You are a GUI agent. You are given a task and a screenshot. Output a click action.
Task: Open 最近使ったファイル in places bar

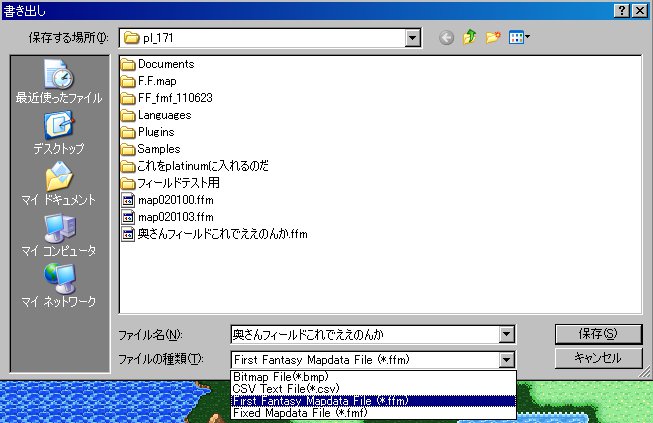(59, 82)
